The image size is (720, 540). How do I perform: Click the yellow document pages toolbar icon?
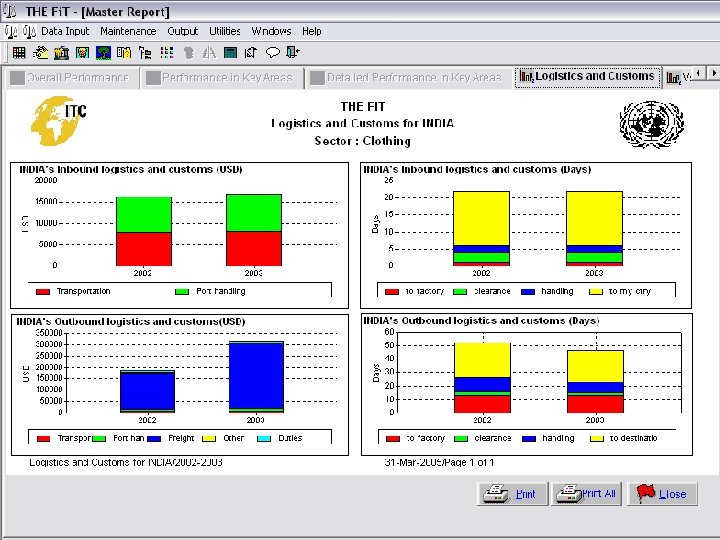[124, 53]
